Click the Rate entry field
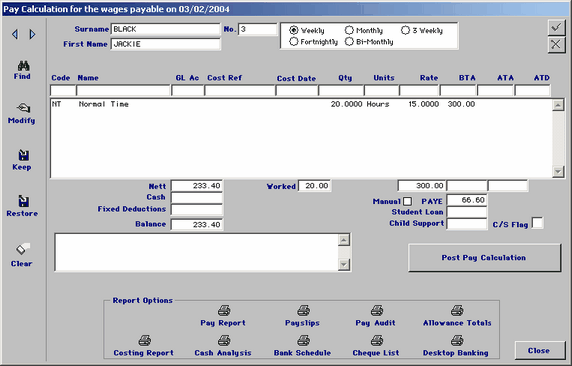Image resolution: width=572 pixels, height=366 pixels. tap(420, 90)
